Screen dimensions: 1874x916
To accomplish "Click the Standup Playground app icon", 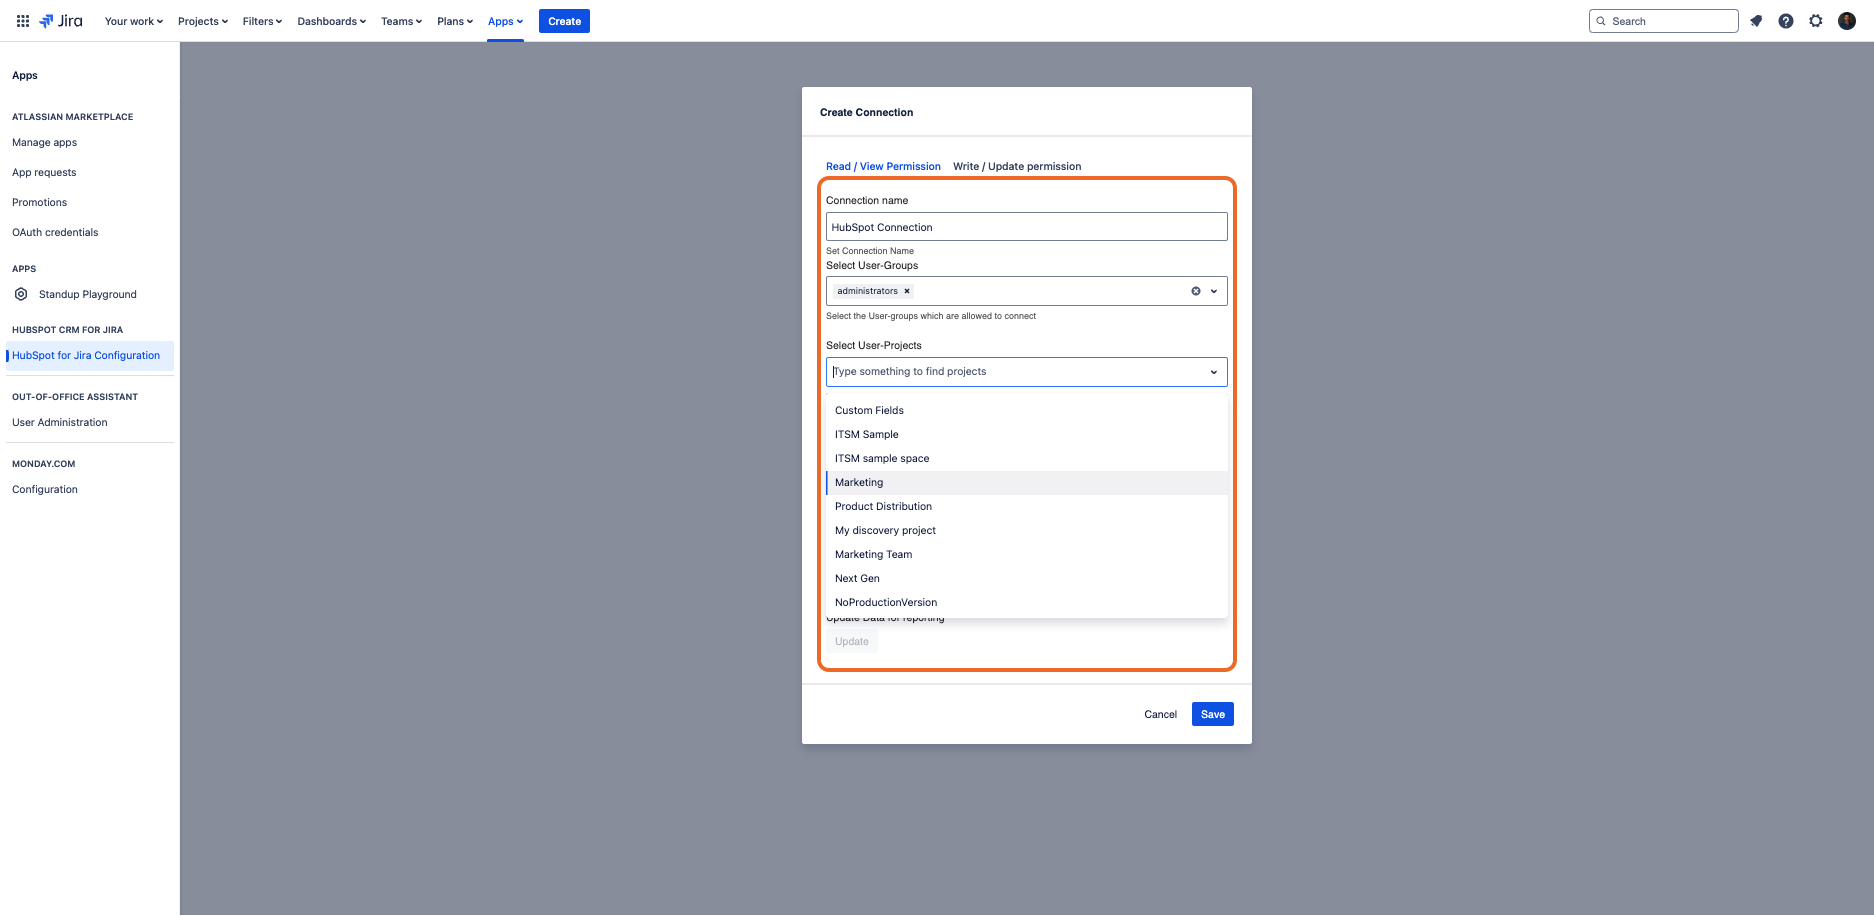I will point(21,294).
